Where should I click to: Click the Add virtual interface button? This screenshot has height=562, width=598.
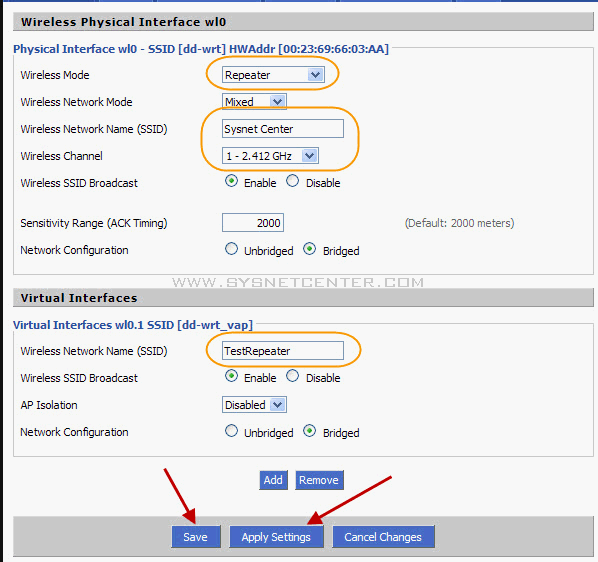[x=273, y=480]
